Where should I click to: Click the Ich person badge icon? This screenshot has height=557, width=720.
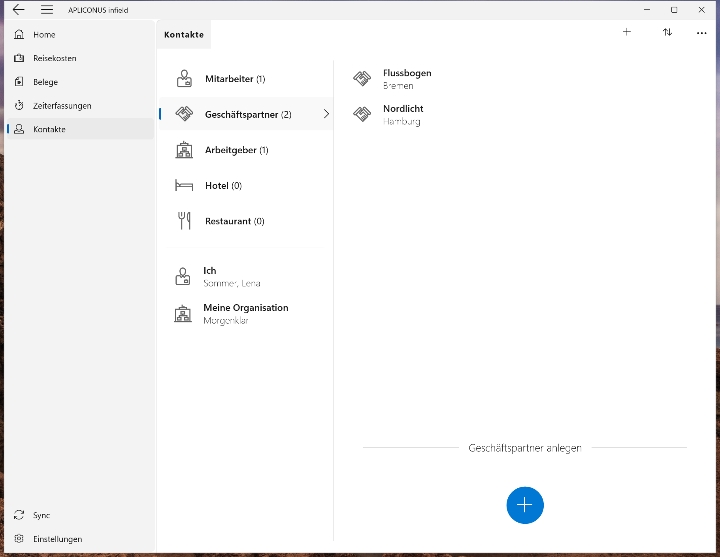[x=183, y=276]
